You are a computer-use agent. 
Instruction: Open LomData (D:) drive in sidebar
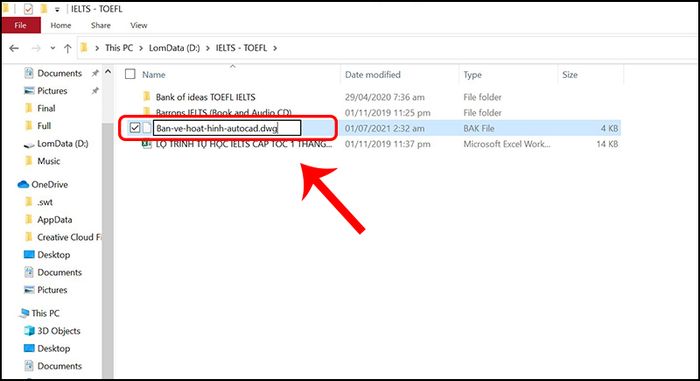(x=62, y=143)
